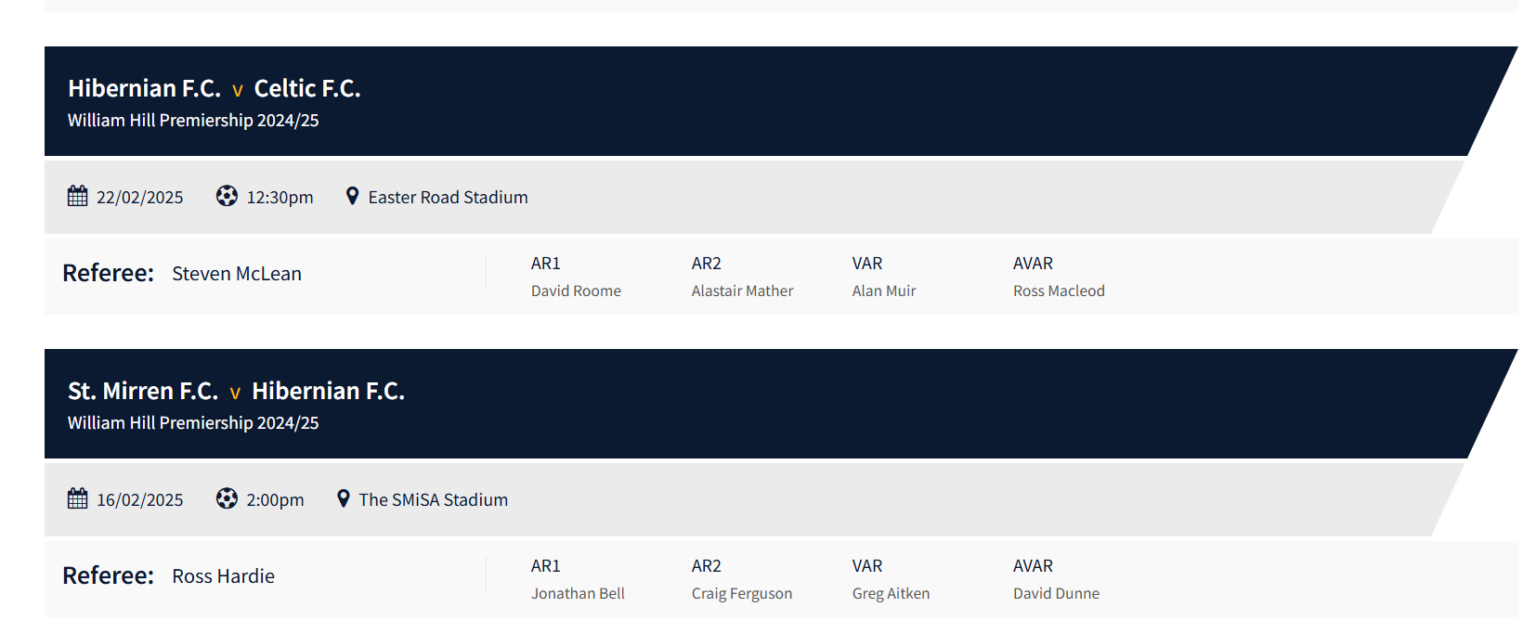Click AVAR official Ross Macleod

[1059, 291]
